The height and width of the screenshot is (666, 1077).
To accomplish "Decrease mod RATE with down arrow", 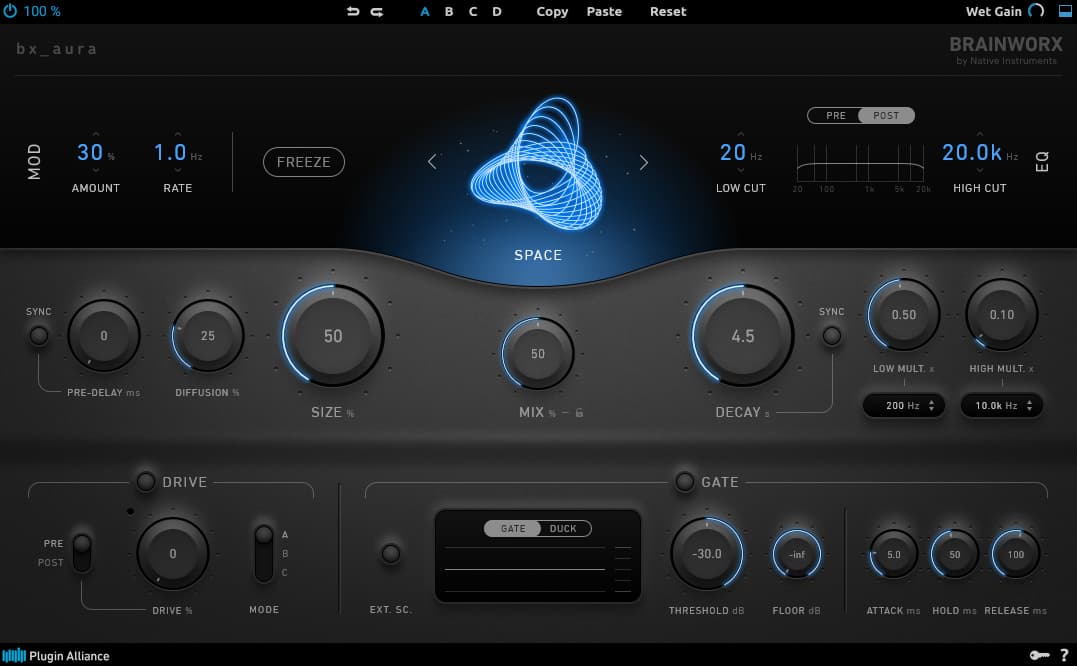I will (178, 170).
